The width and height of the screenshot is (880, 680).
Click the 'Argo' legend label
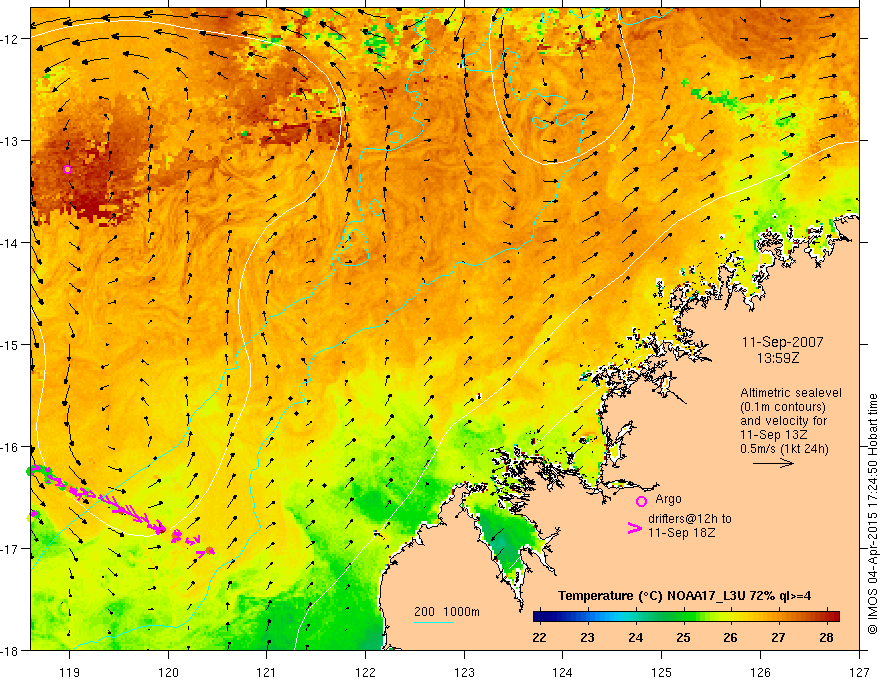click(x=668, y=499)
